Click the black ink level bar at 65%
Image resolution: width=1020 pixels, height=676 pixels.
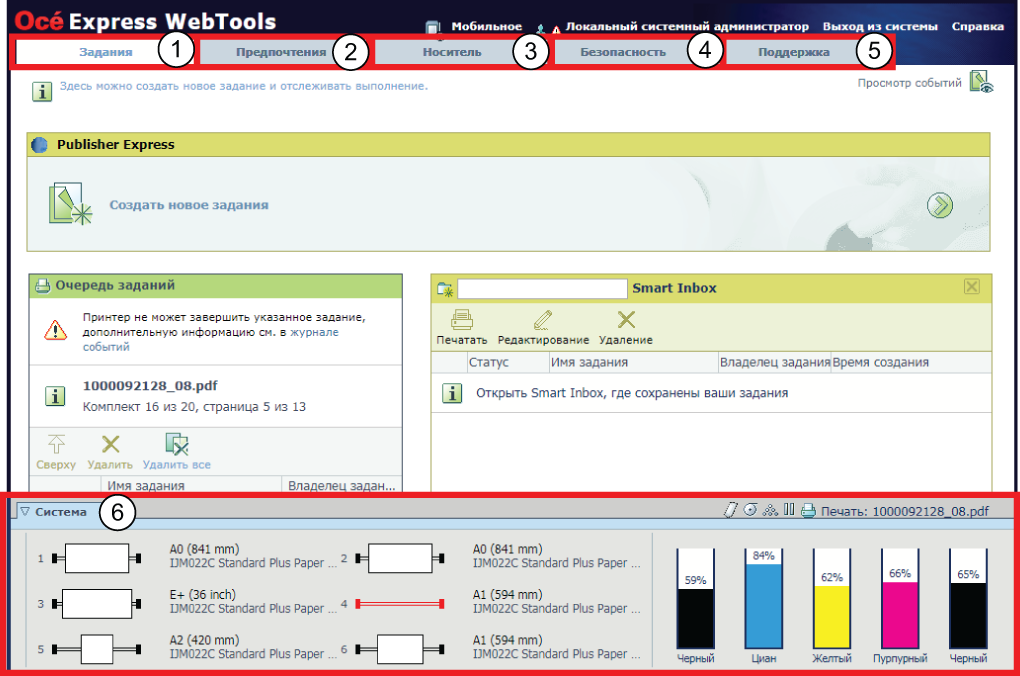coord(969,599)
